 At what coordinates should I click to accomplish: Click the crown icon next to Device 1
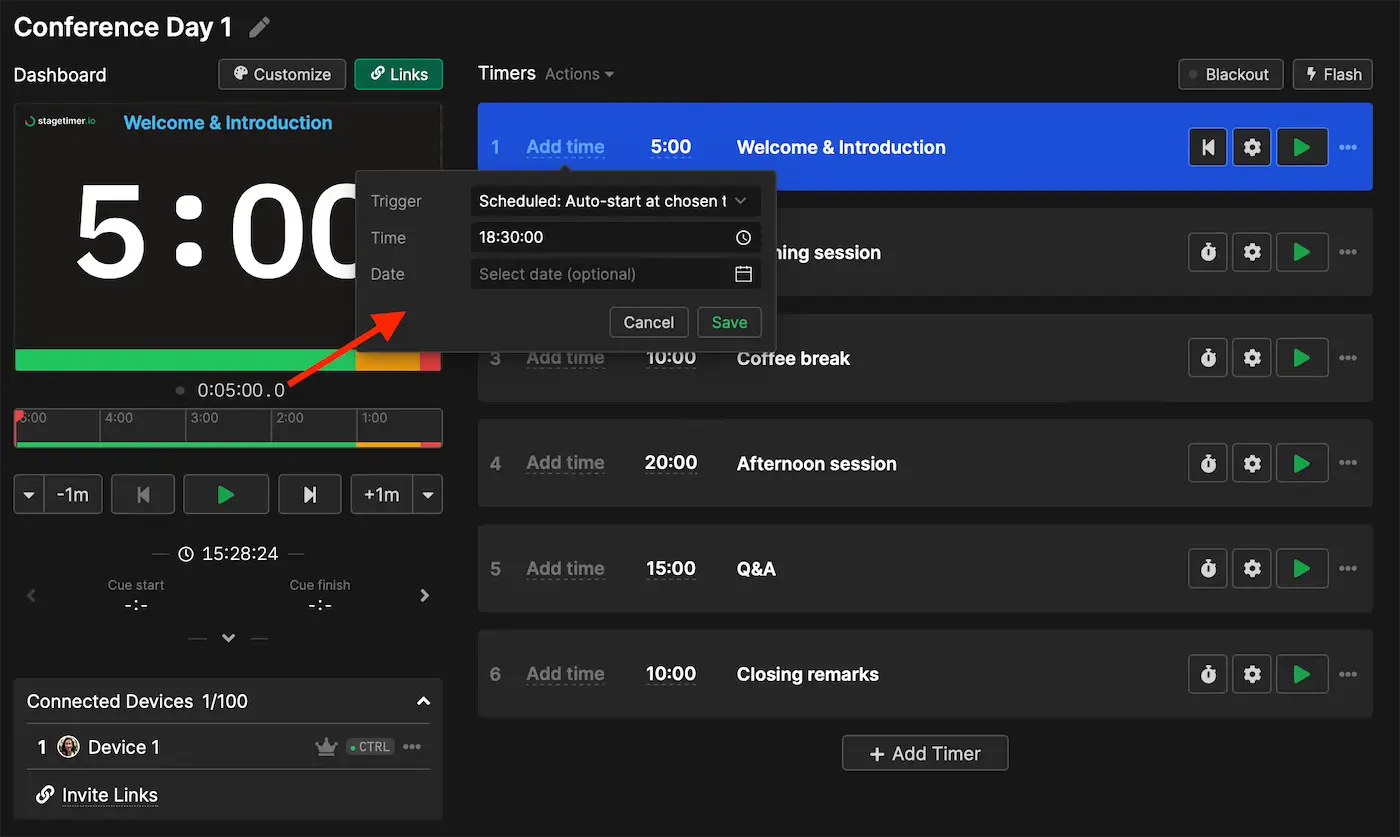pyautogui.click(x=326, y=746)
